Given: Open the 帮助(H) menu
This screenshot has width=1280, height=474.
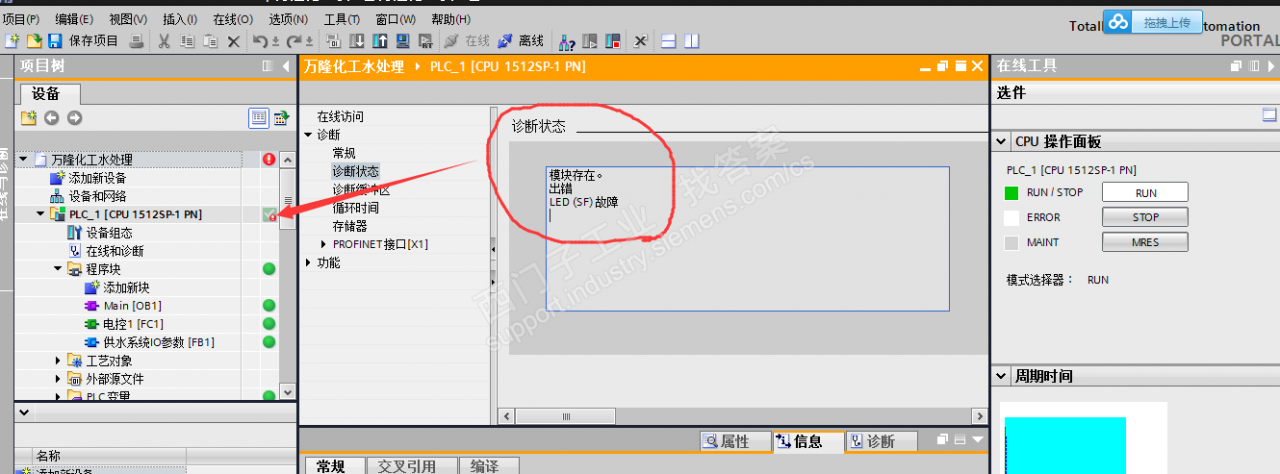Looking at the screenshot, I should click(x=451, y=19).
